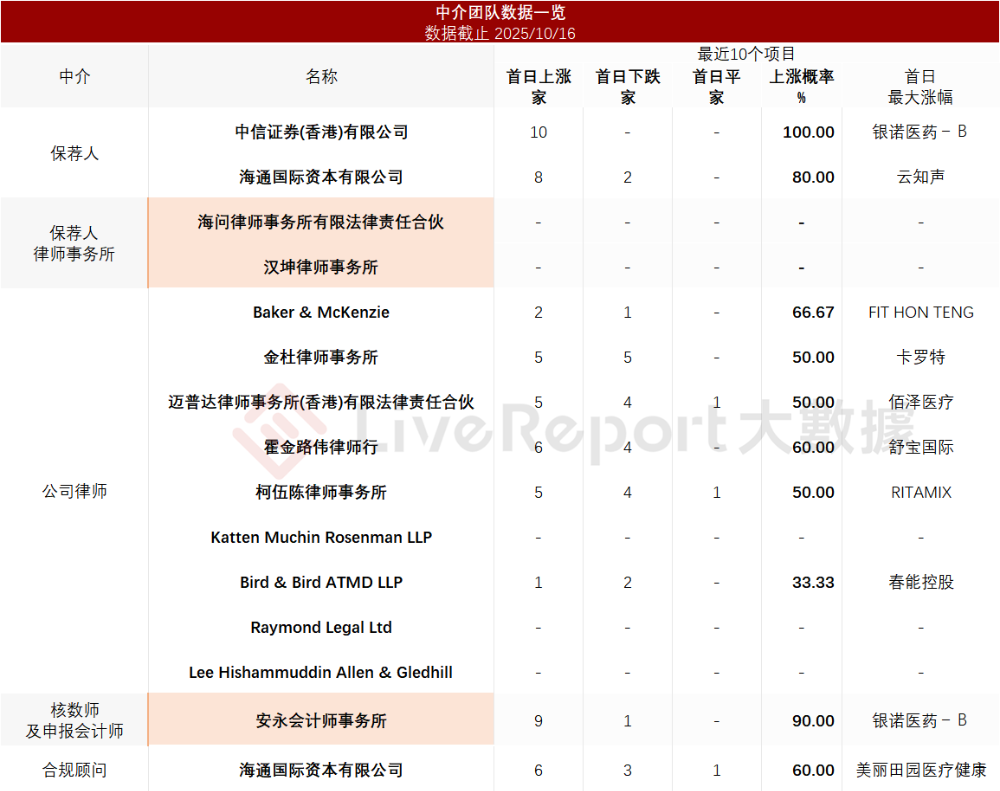The height and width of the screenshot is (791, 1000).
Task: Select the 核数师及申报会计师 category cell
Action: (x=75, y=720)
